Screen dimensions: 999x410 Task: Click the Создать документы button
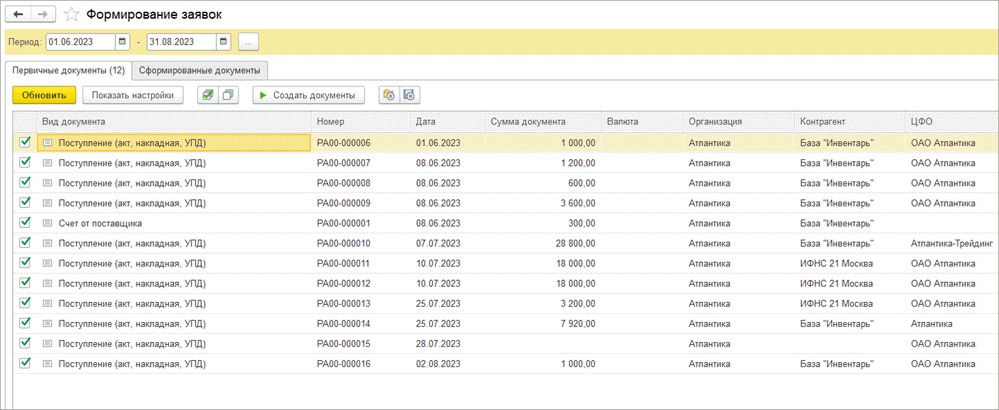coord(308,95)
